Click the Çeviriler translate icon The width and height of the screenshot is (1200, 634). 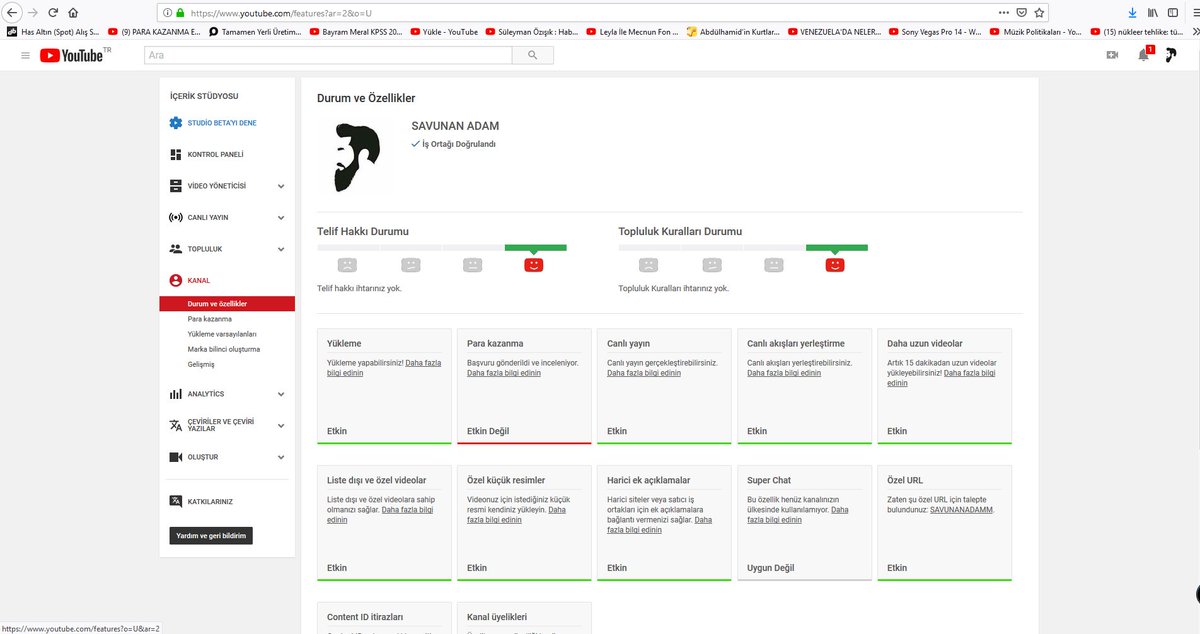click(176, 425)
